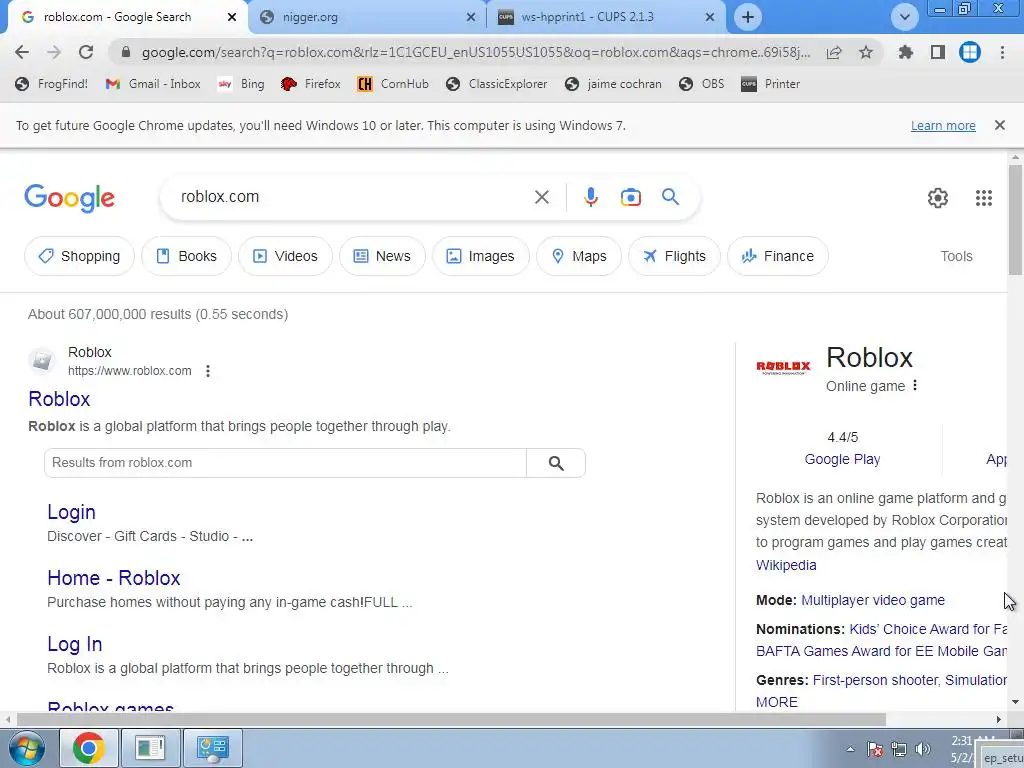Open the volume speaker tray icon

[x=923, y=749]
